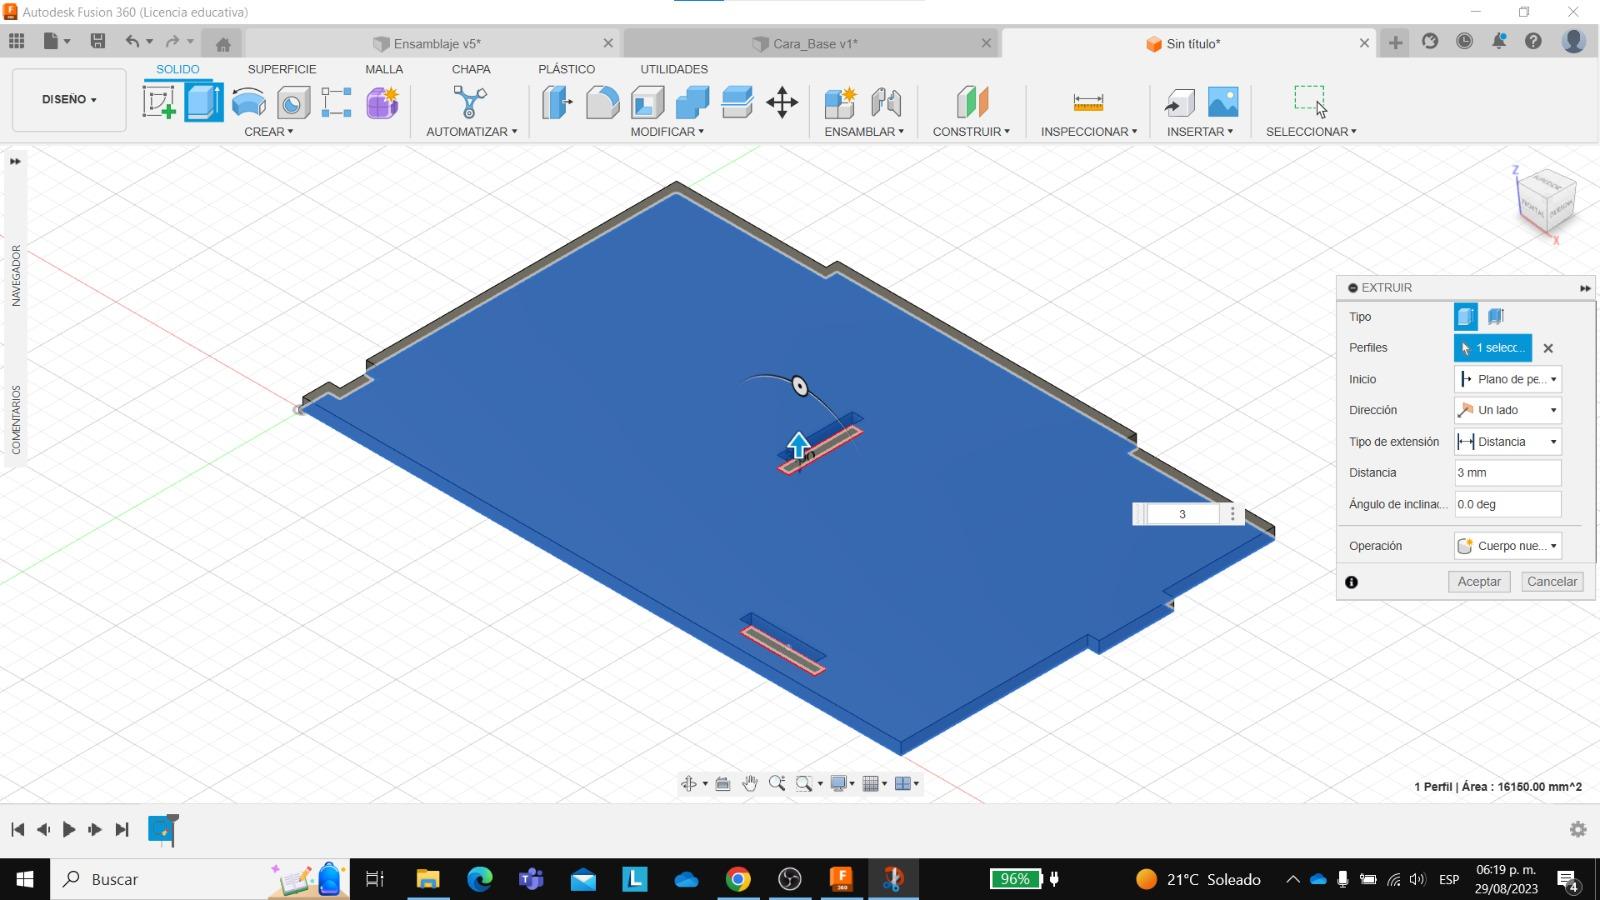Viewport: 1600px width, 900px height.
Task: Choose the Hole tool icon
Action: [293, 102]
